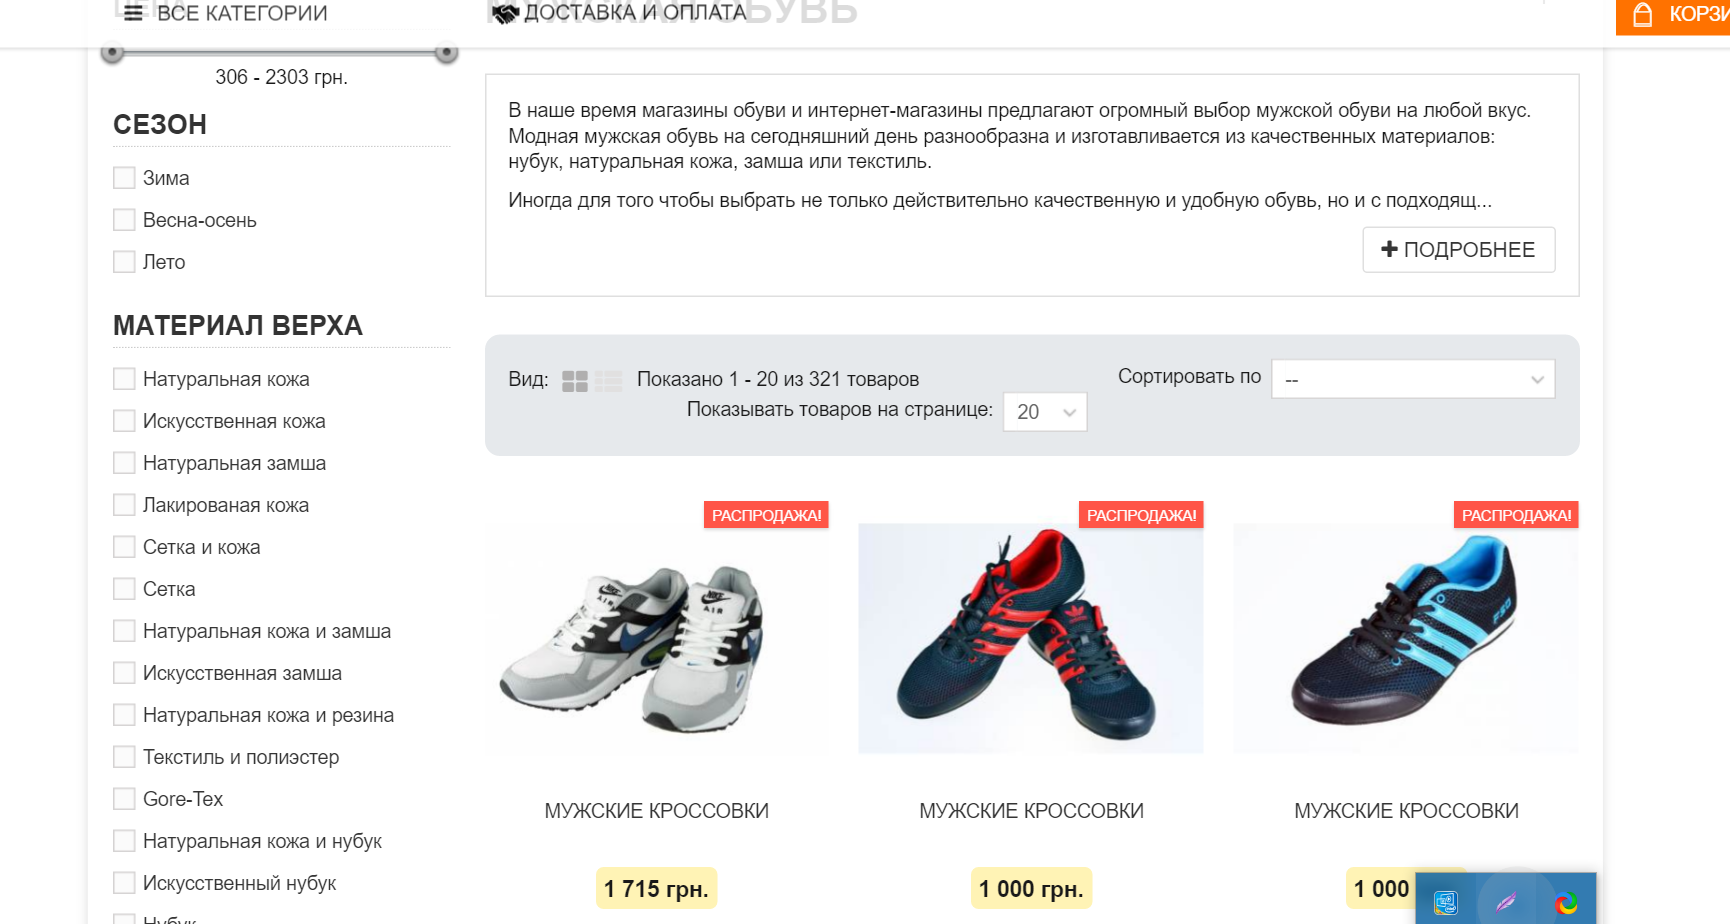The width and height of the screenshot is (1730, 924).
Task: Open the Intel graphics tray icon
Action: 1445,903
